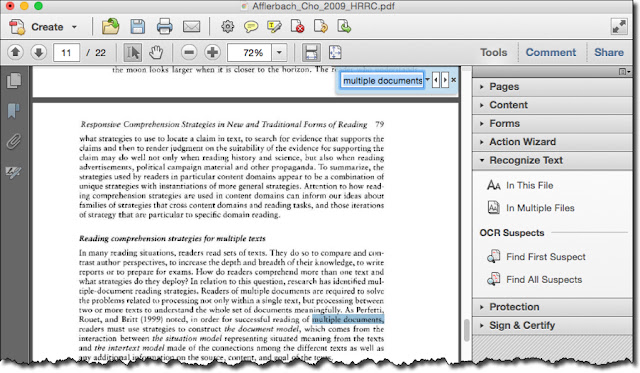This screenshot has width=640, height=373.
Task: Click the delete page icon
Action: click(x=298, y=27)
